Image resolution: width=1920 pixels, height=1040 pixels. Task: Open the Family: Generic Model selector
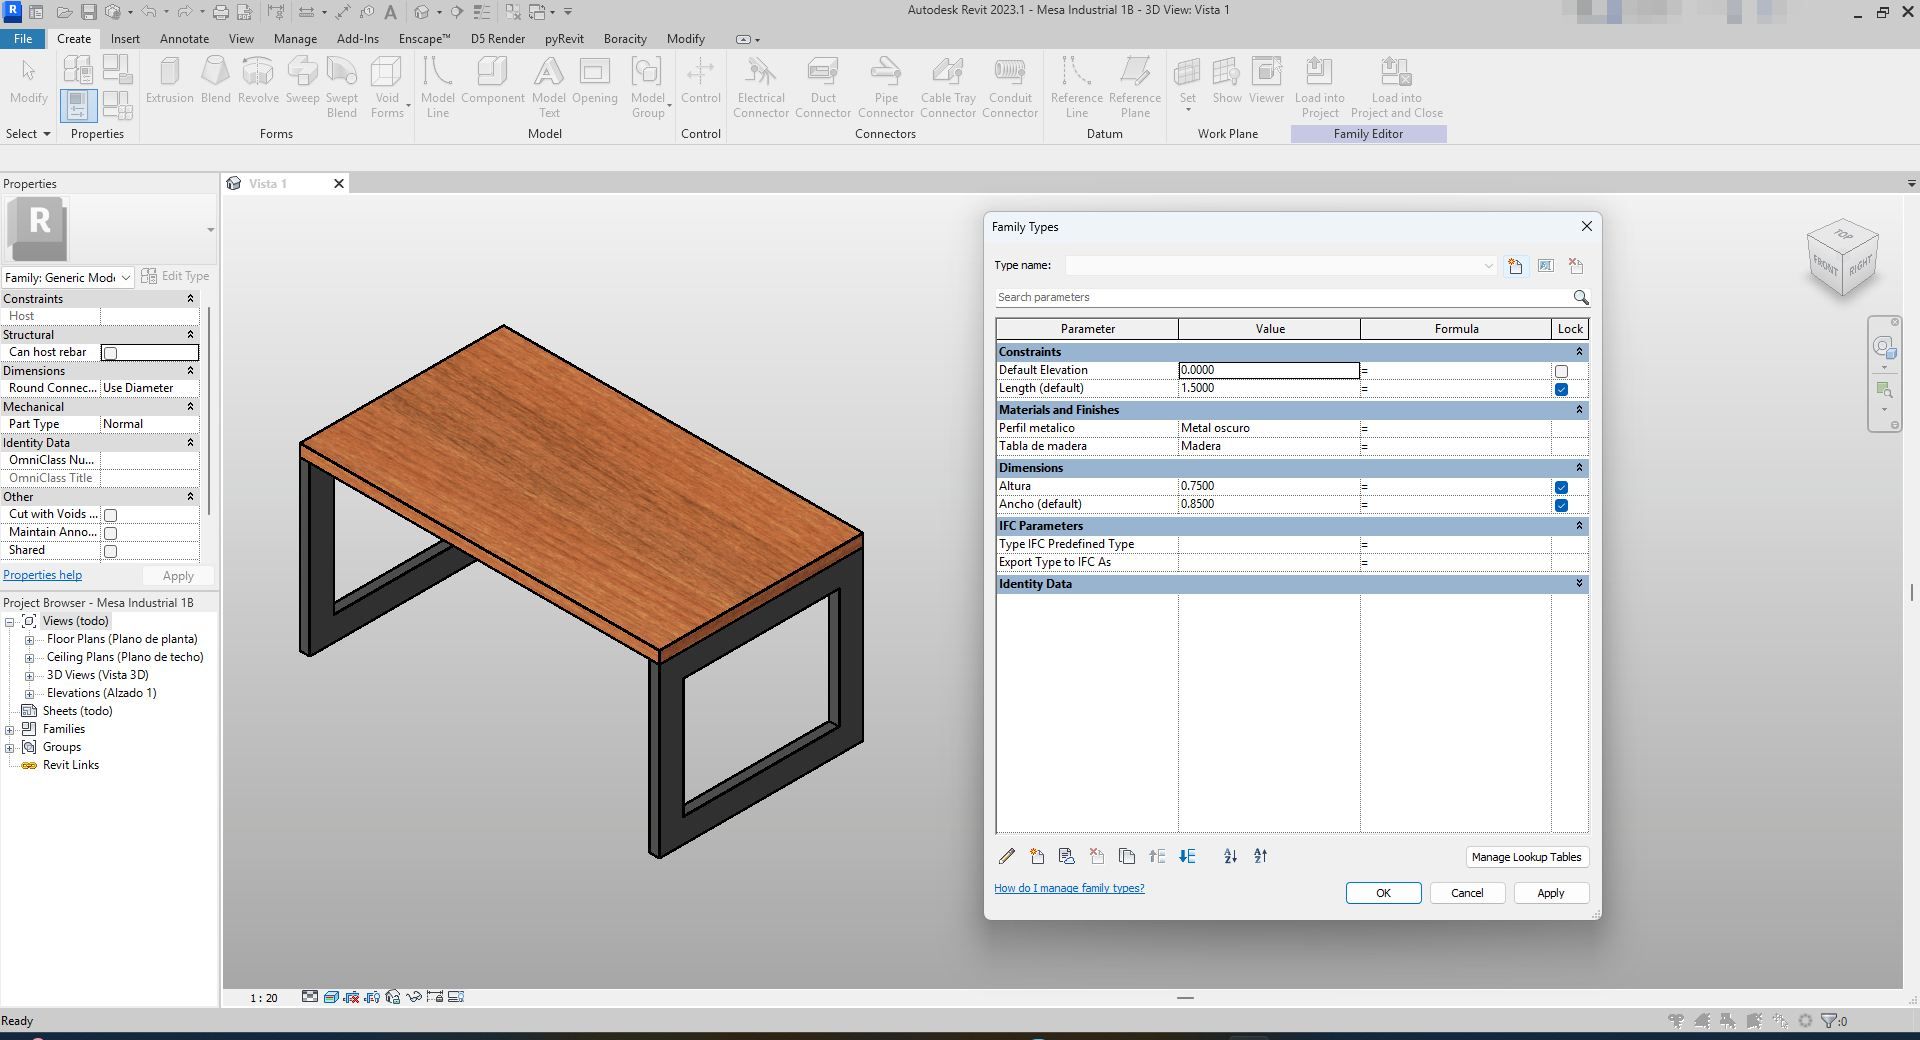click(68, 277)
